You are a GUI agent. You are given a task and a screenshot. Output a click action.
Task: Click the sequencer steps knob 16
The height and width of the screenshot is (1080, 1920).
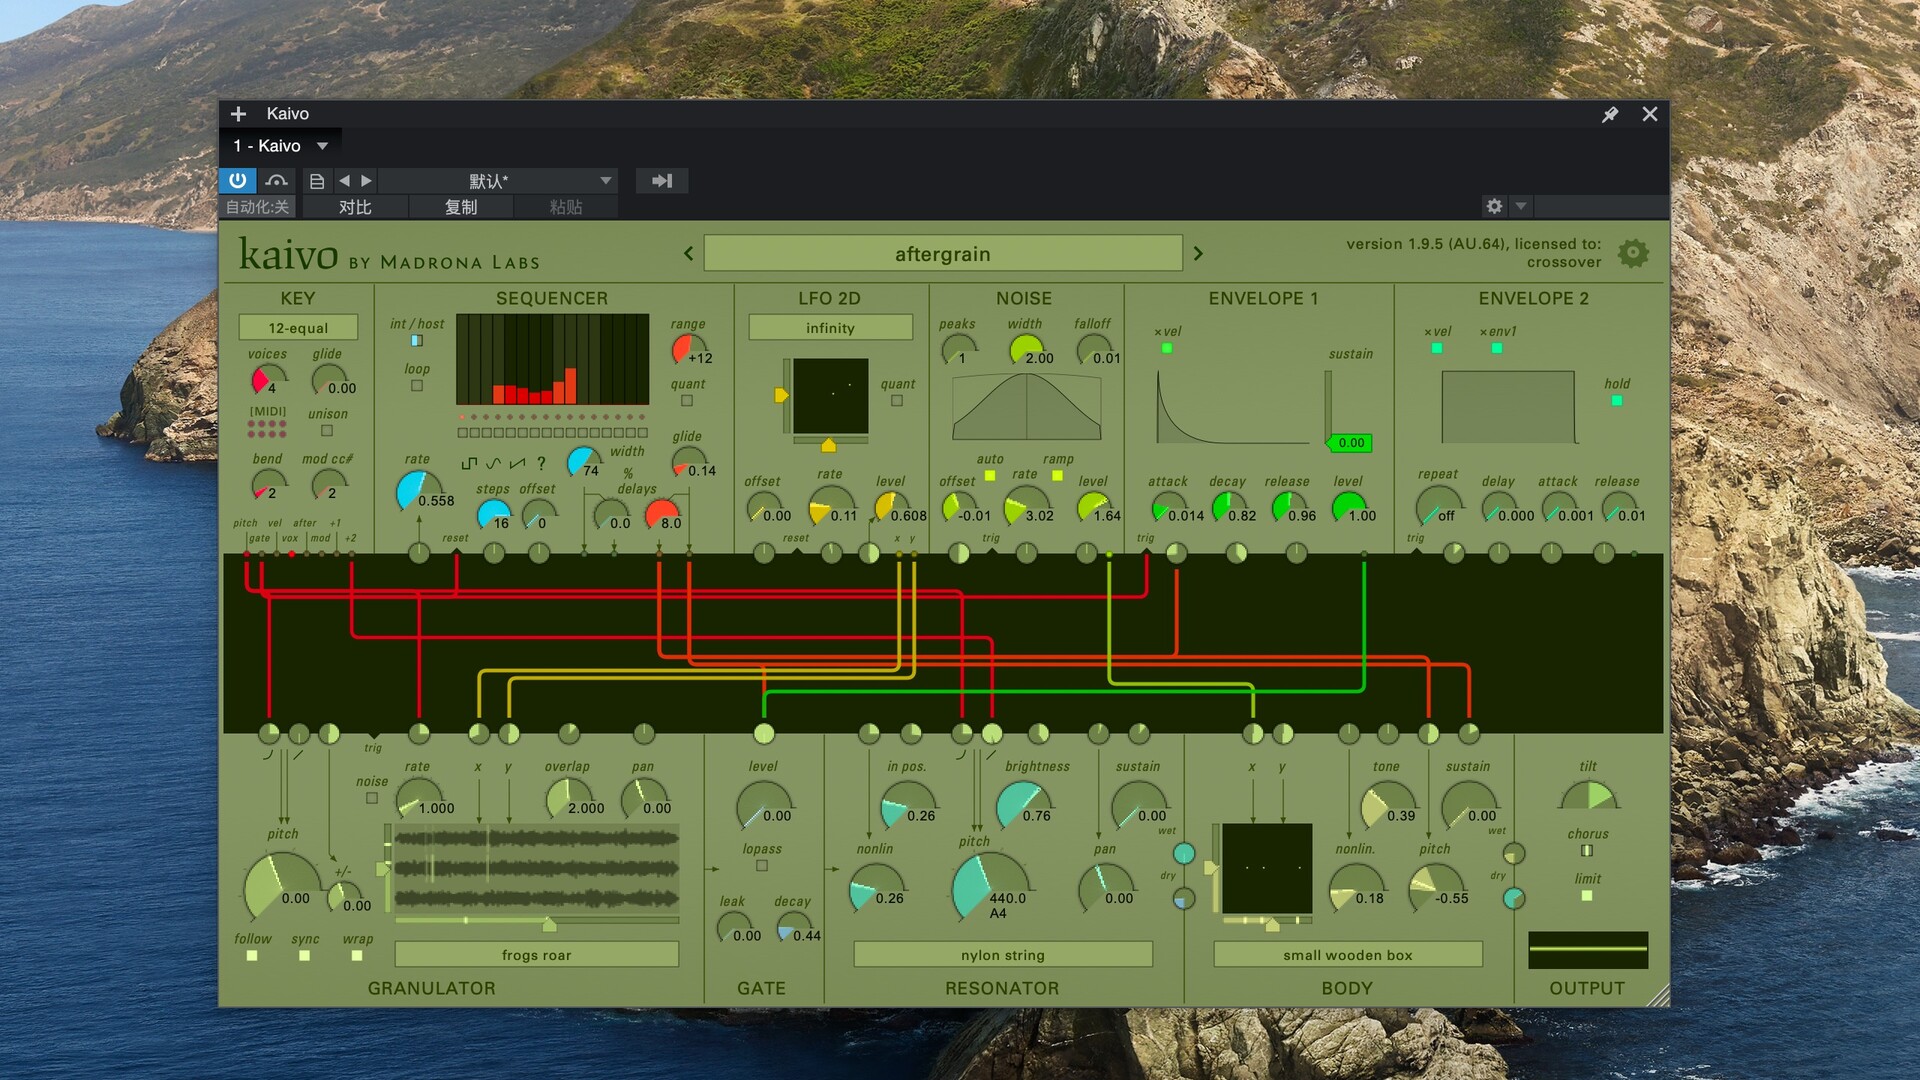pyautogui.click(x=493, y=514)
